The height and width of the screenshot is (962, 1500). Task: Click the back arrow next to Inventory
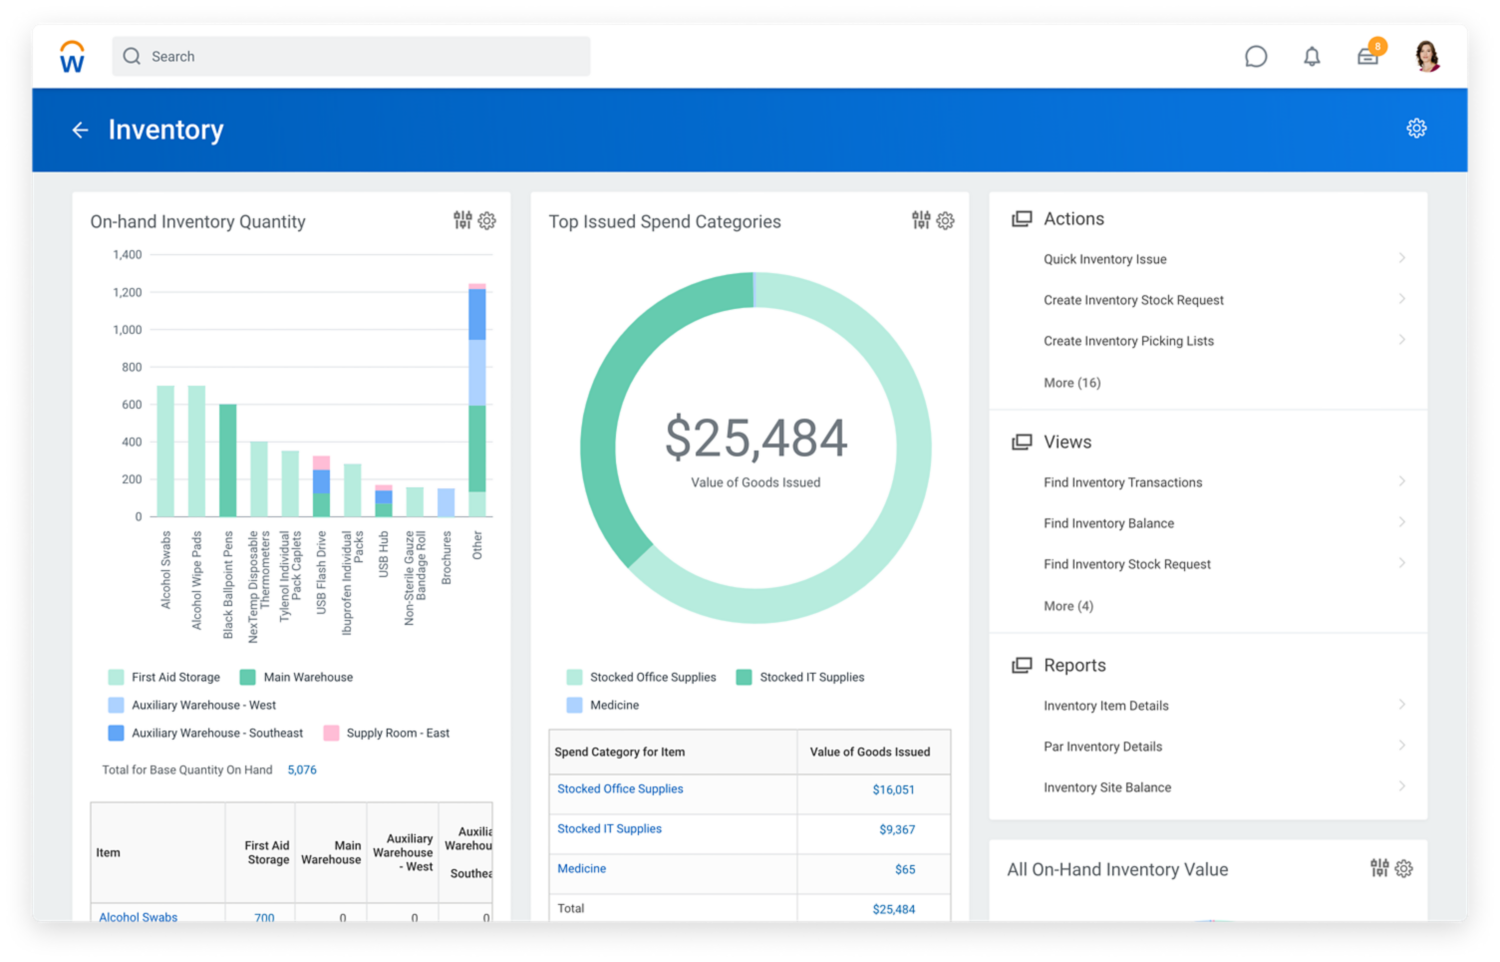pos(80,130)
